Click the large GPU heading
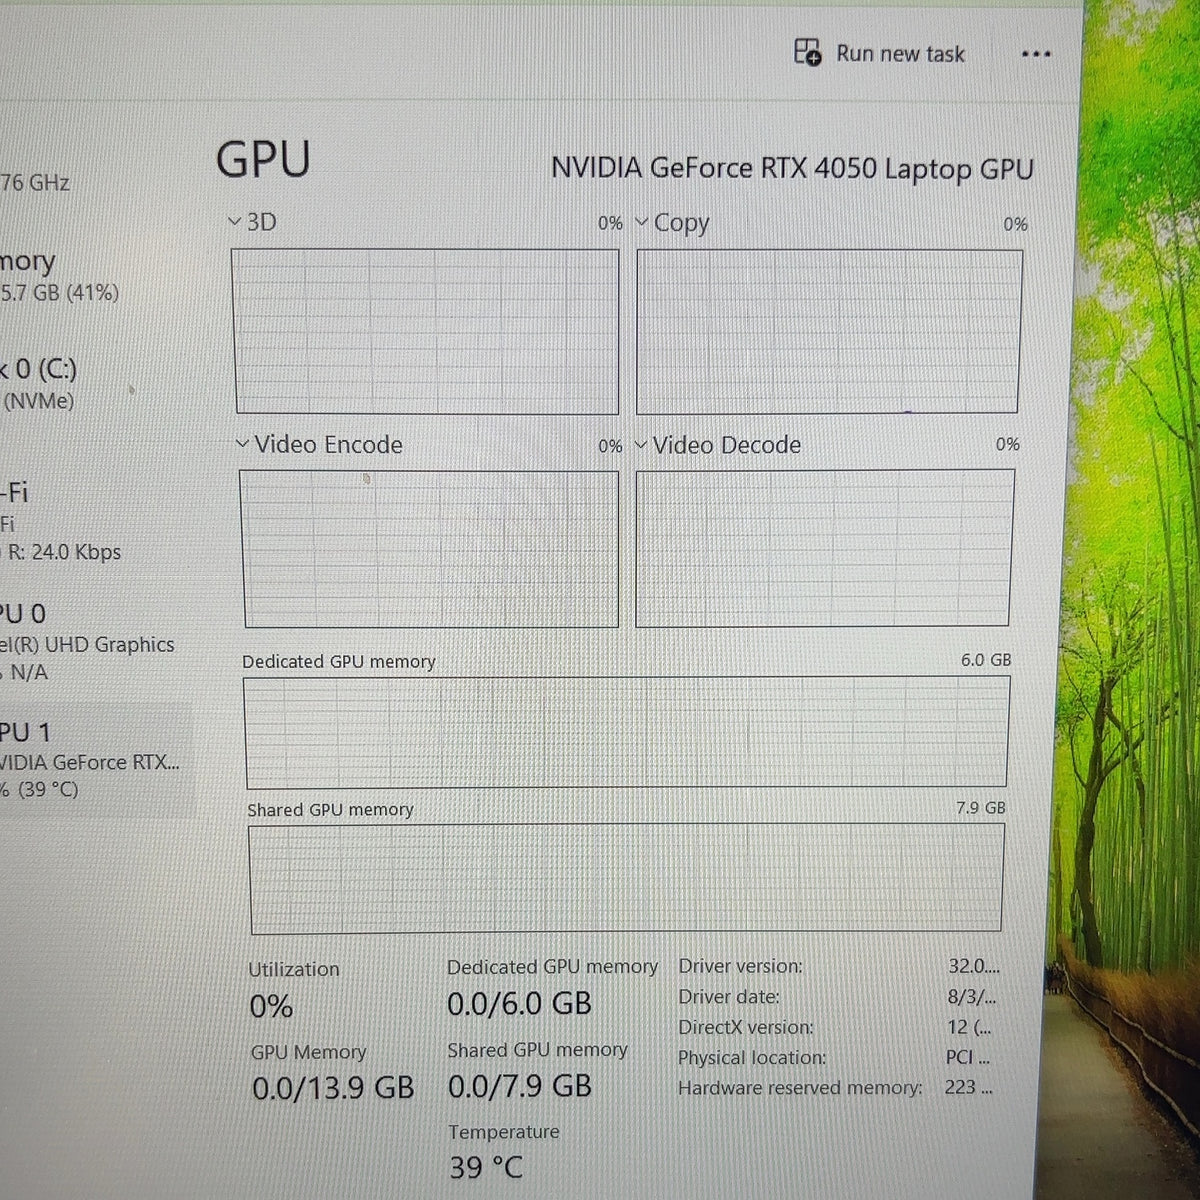 pos(263,160)
